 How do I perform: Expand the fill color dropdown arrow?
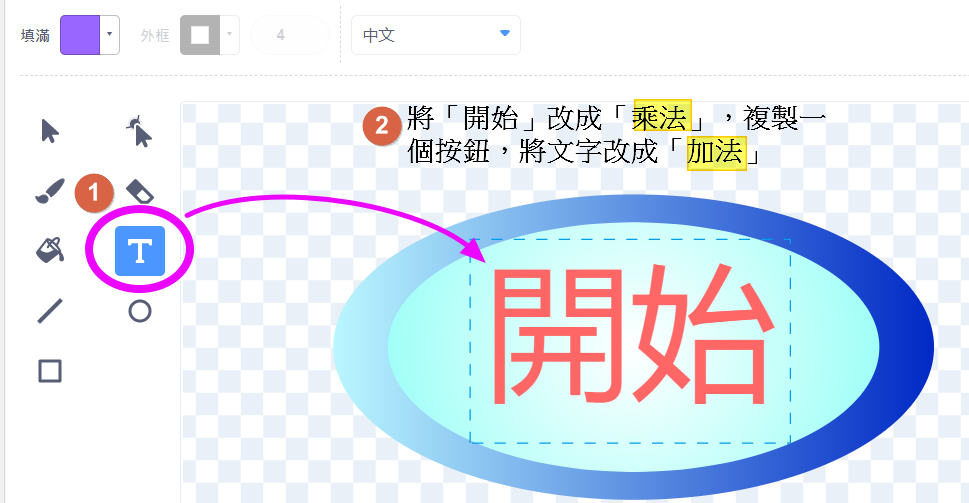[x=110, y=35]
